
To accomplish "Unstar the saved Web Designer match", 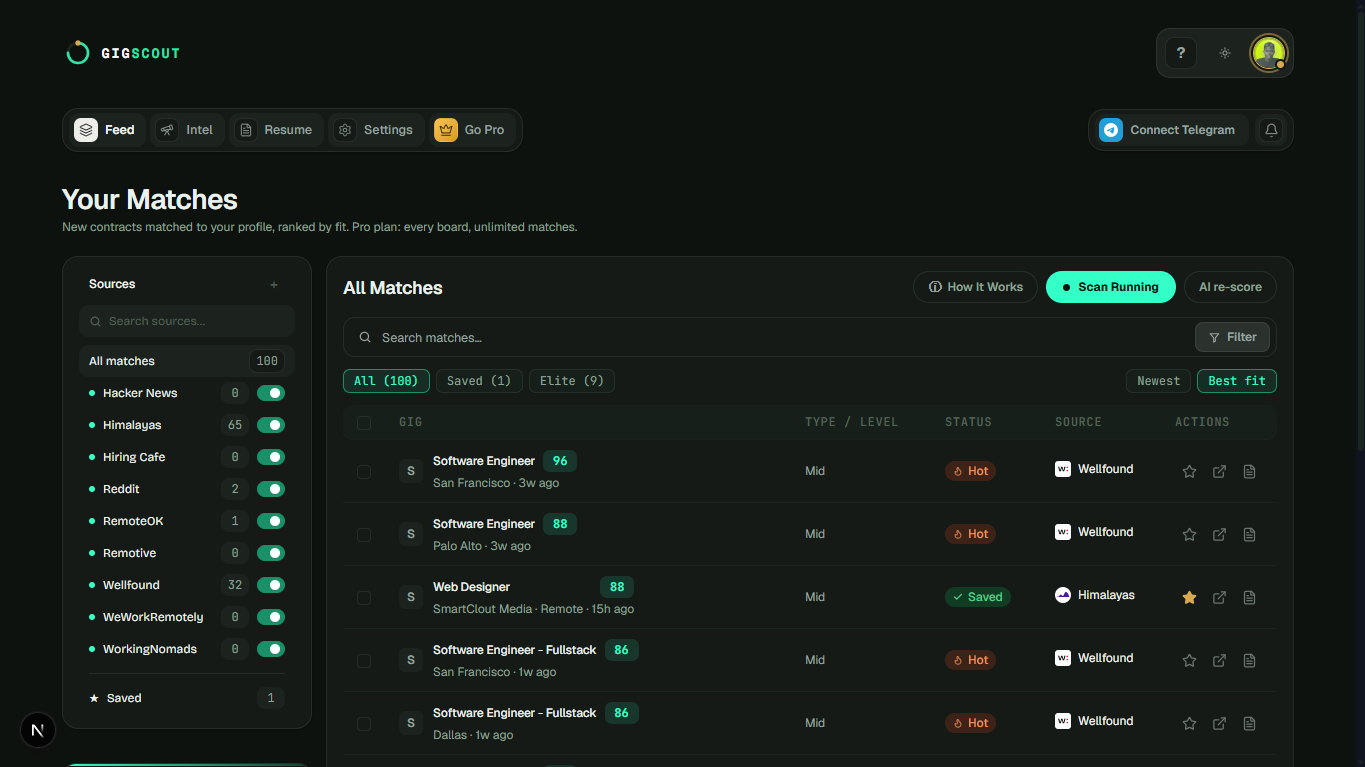I will (x=1189, y=597).
